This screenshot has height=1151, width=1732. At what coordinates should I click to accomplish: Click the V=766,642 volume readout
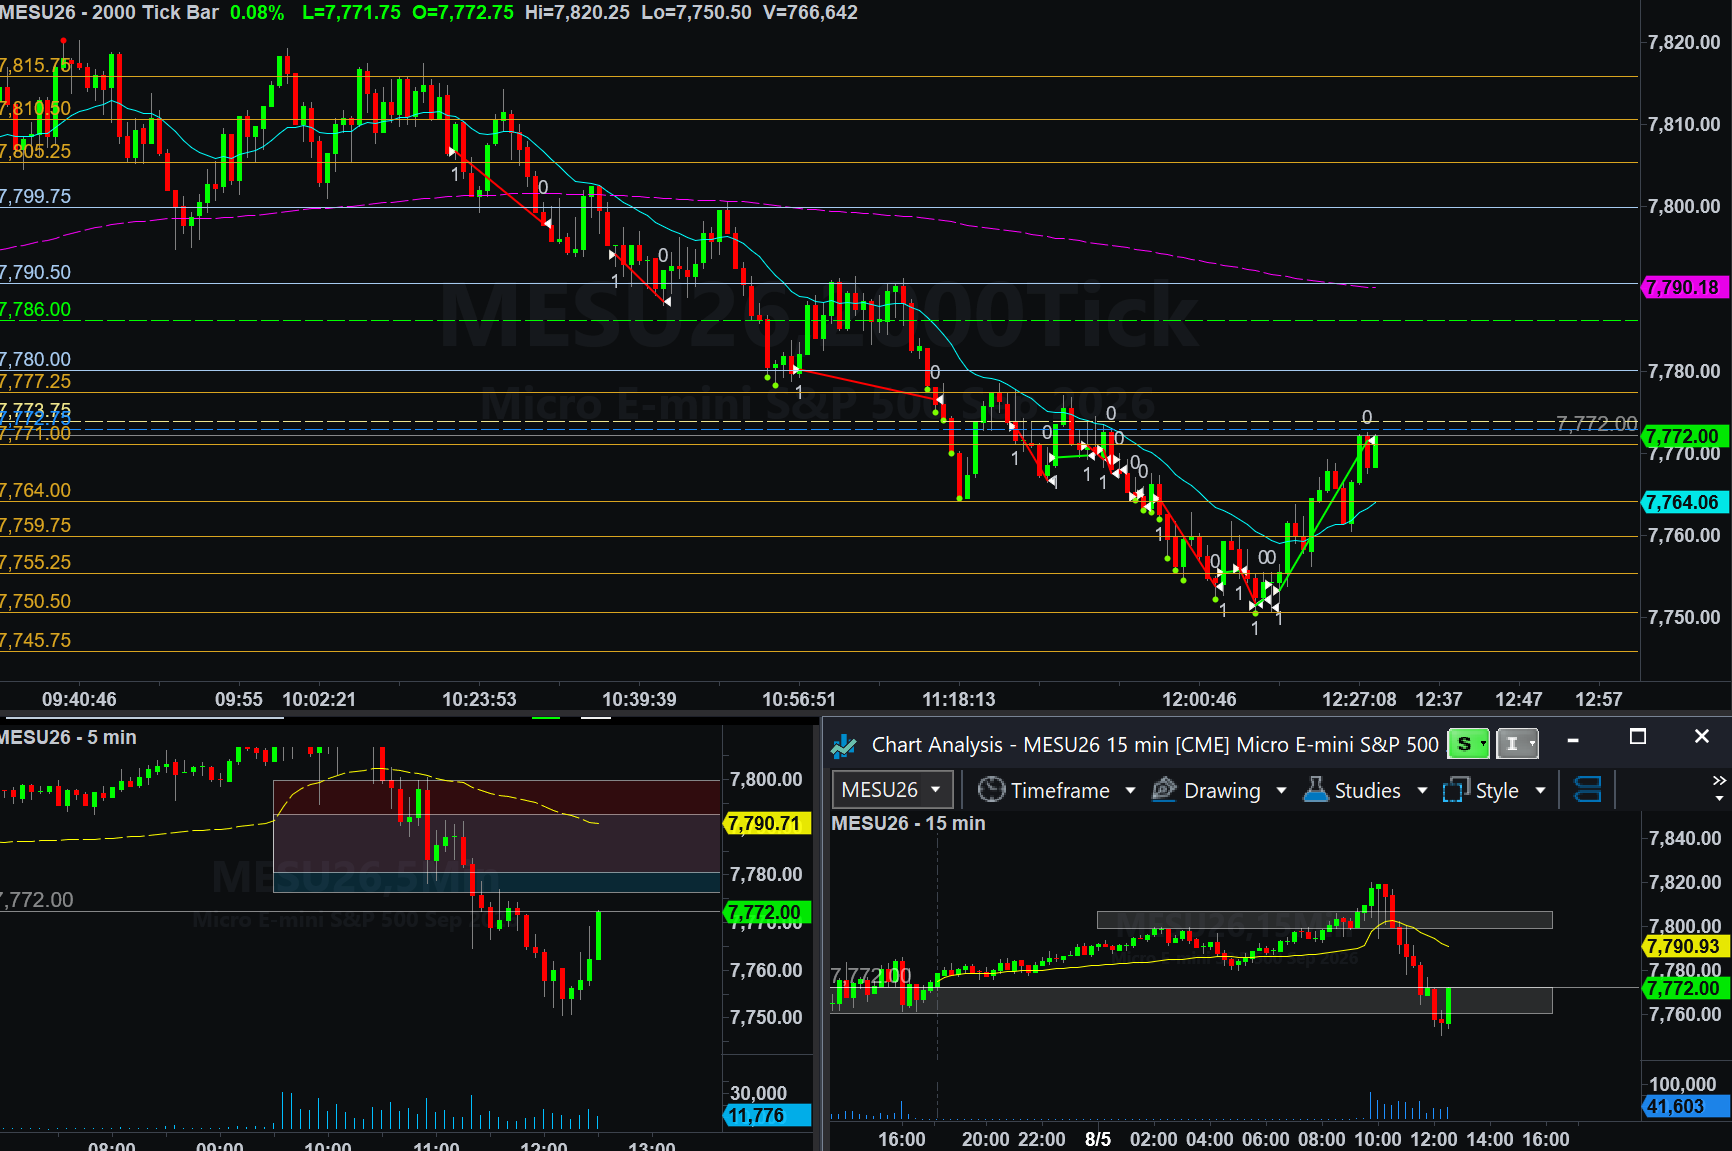pos(810,13)
